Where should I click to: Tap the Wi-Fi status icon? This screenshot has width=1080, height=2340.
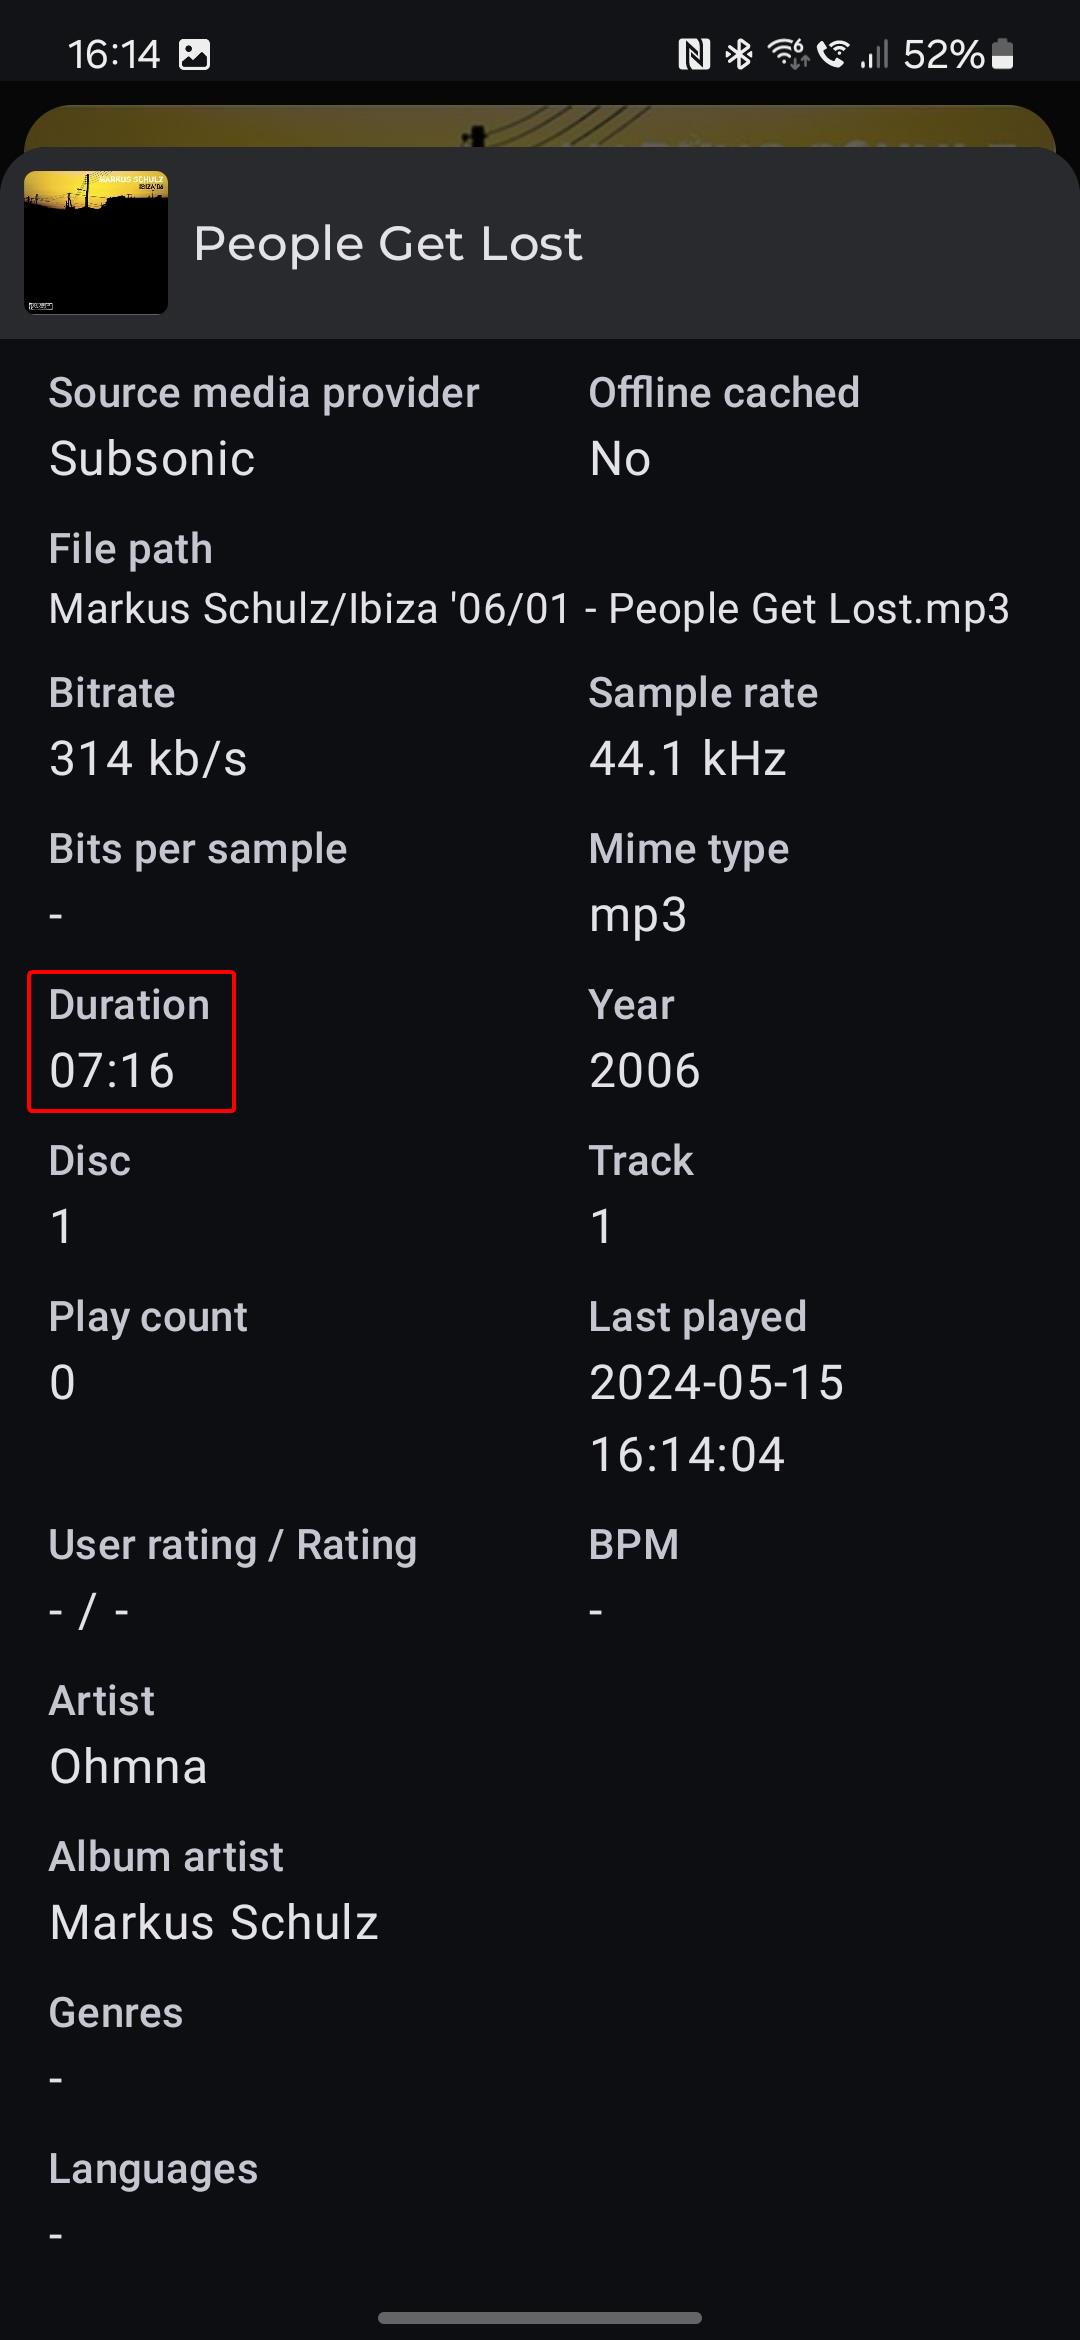pyautogui.click(x=788, y=54)
